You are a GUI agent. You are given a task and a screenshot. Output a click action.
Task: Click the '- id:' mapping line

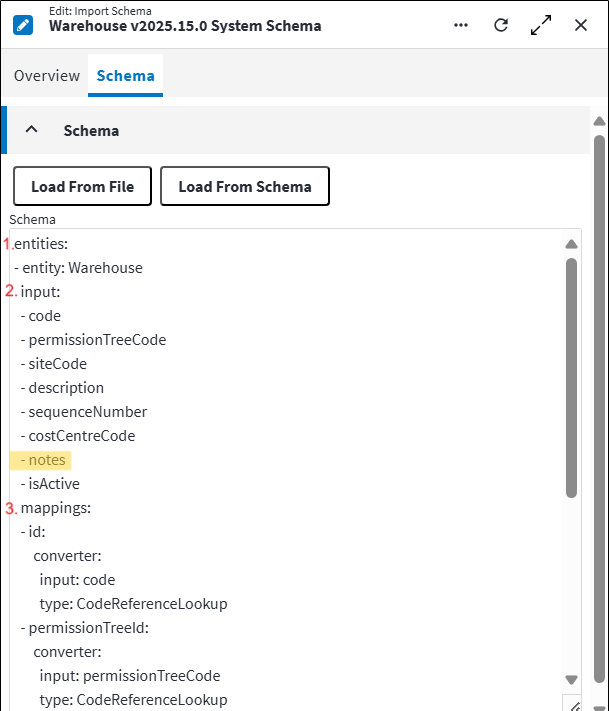coord(33,532)
